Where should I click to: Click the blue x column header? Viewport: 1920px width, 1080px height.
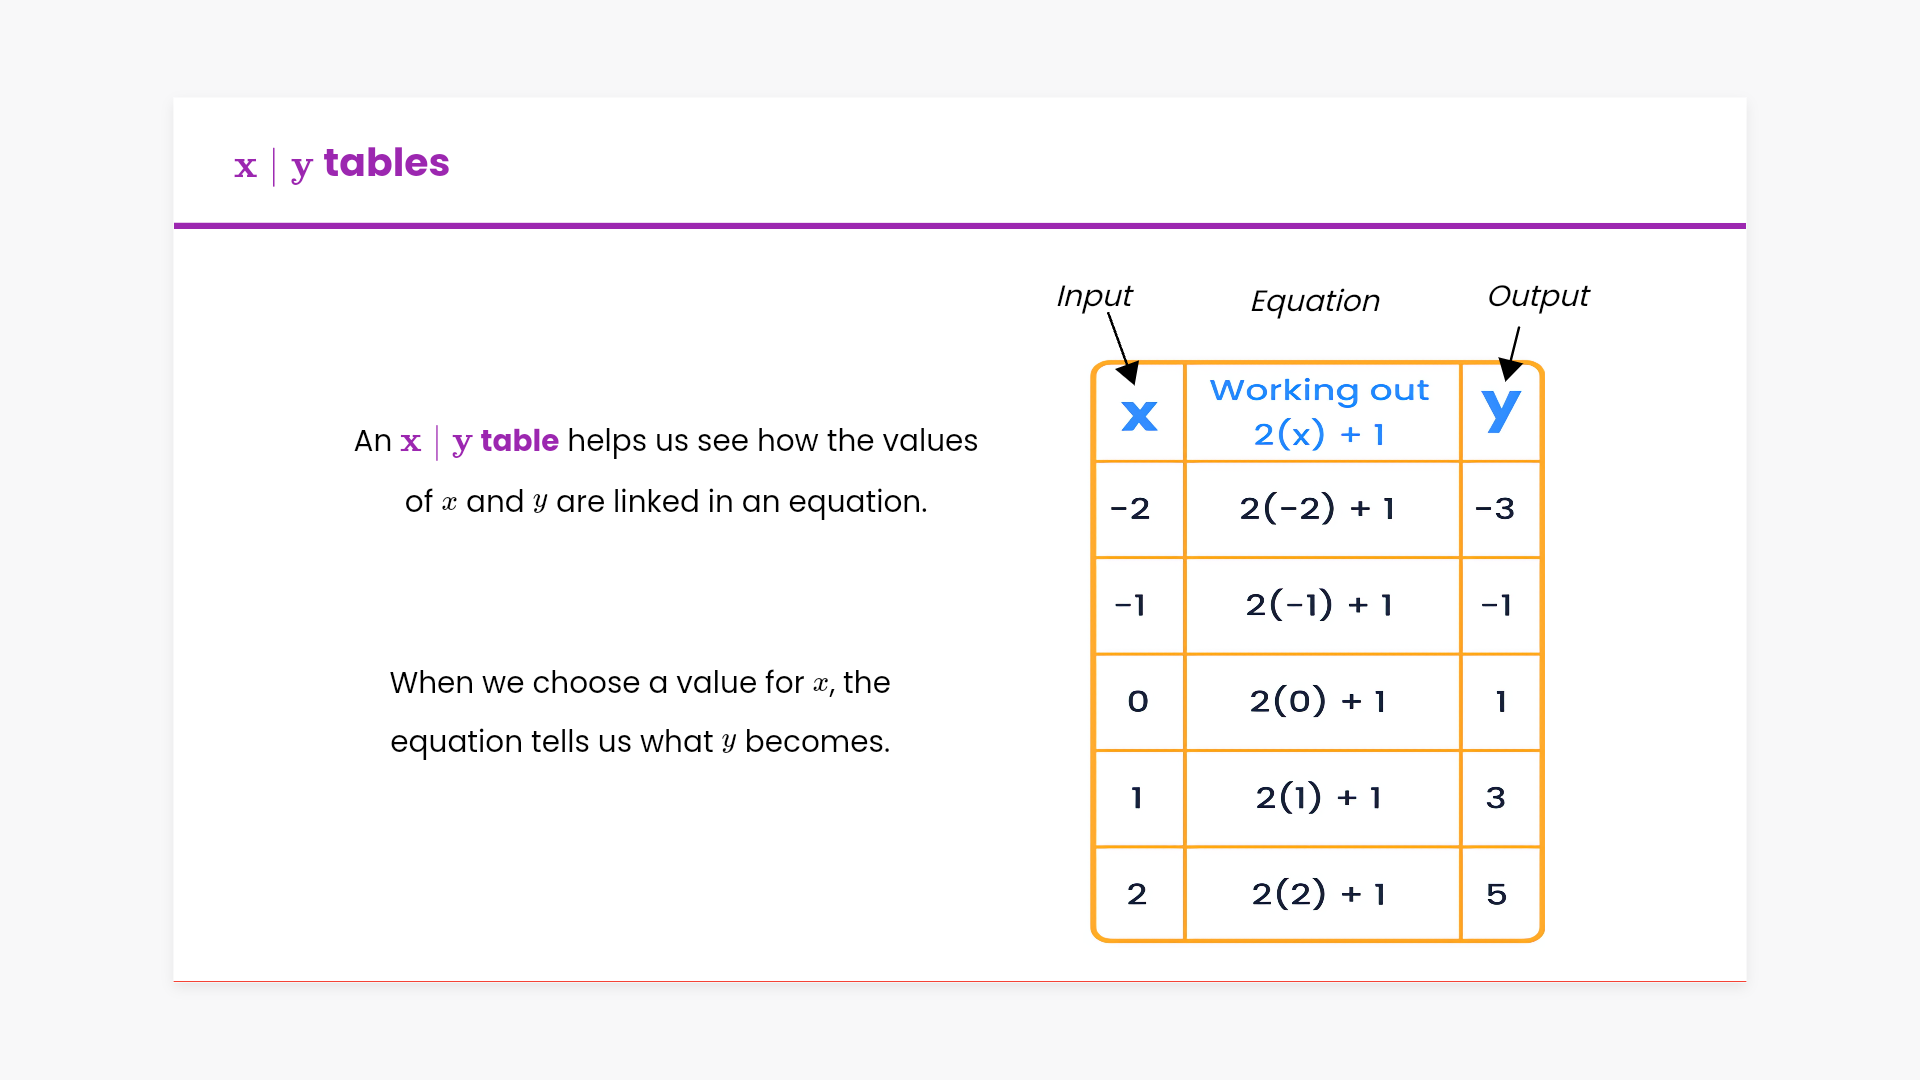pos(1139,415)
